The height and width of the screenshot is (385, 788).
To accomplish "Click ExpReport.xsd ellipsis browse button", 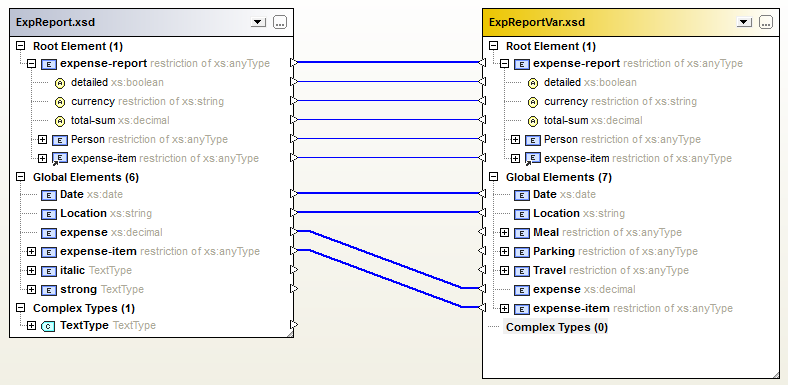I will coord(280,22).
